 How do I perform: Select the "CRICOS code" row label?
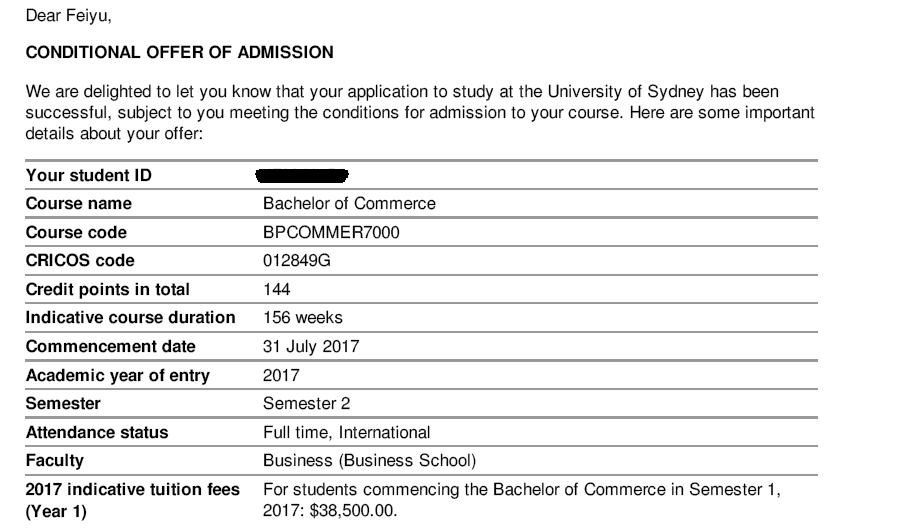tap(80, 262)
